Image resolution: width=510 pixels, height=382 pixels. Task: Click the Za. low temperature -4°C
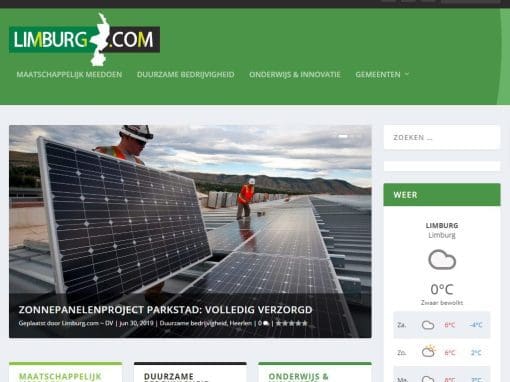coord(476,325)
